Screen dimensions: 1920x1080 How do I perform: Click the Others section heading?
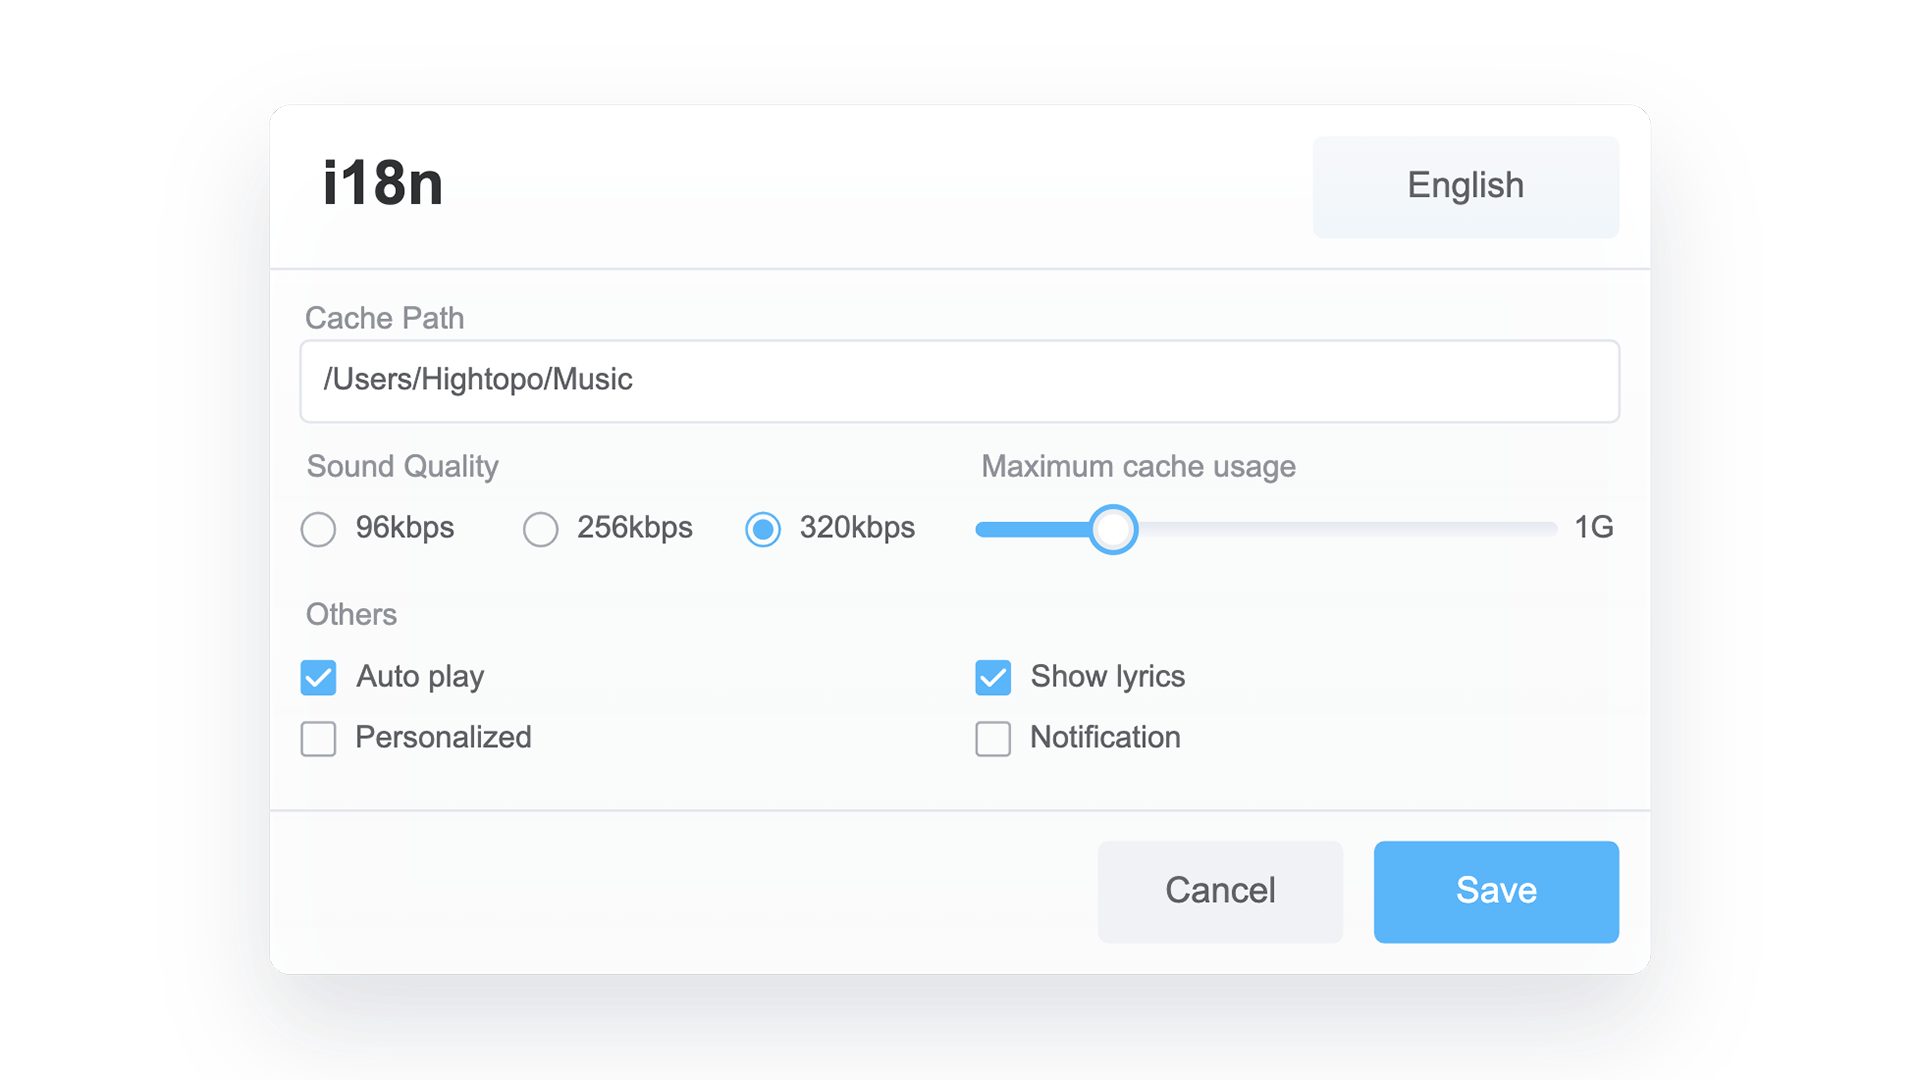351,614
